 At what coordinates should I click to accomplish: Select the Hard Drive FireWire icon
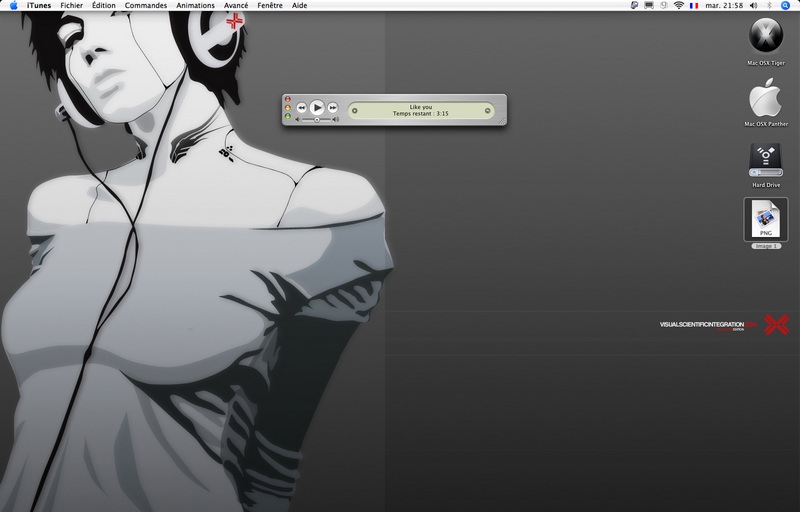(x=766, y=160)
